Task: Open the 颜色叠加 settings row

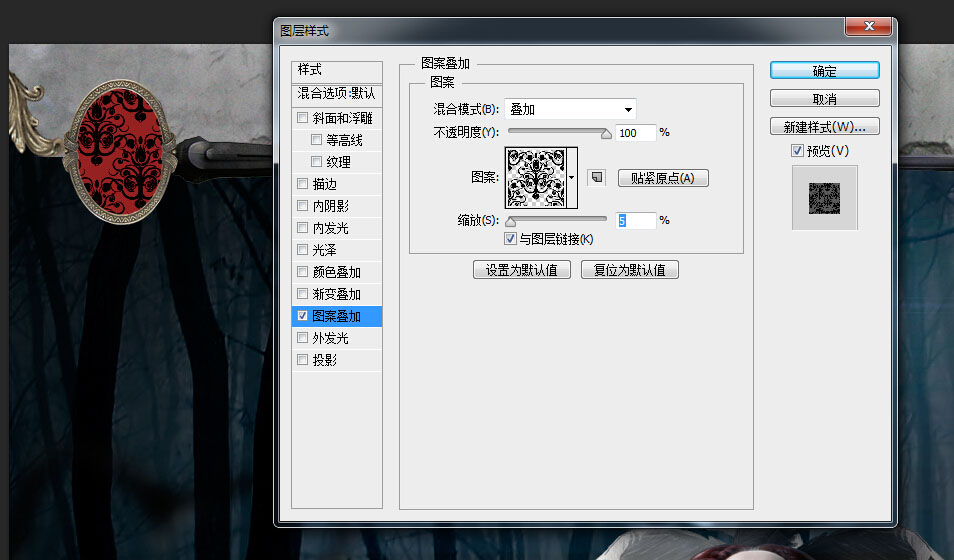Action: (336, 271)
